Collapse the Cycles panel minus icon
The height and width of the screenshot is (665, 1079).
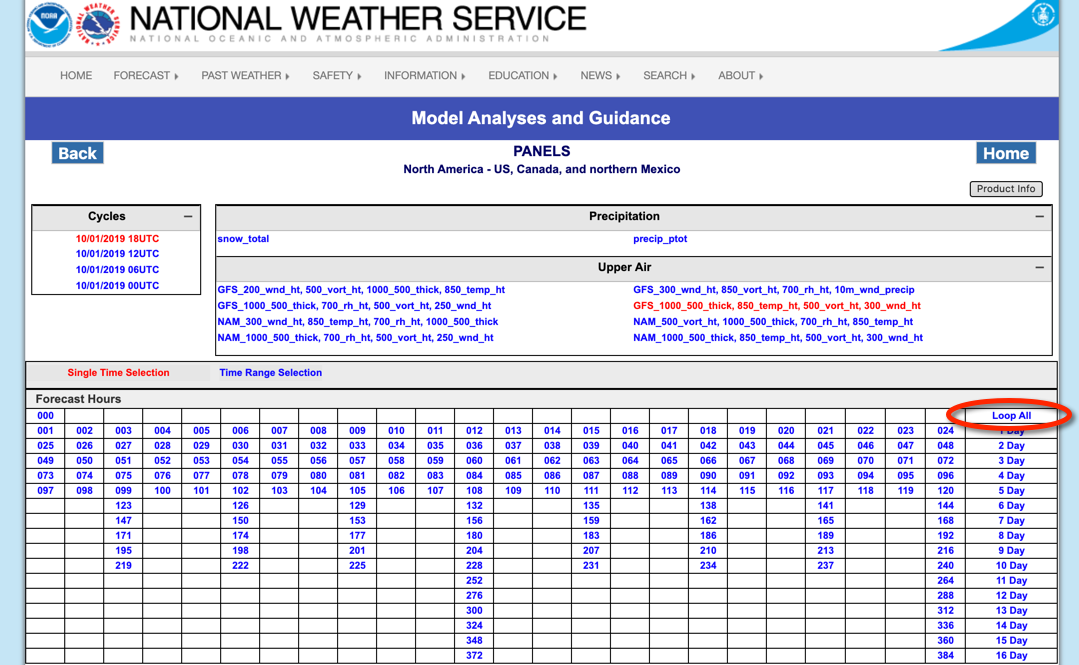pyautogui.click(x=188, y=216)
